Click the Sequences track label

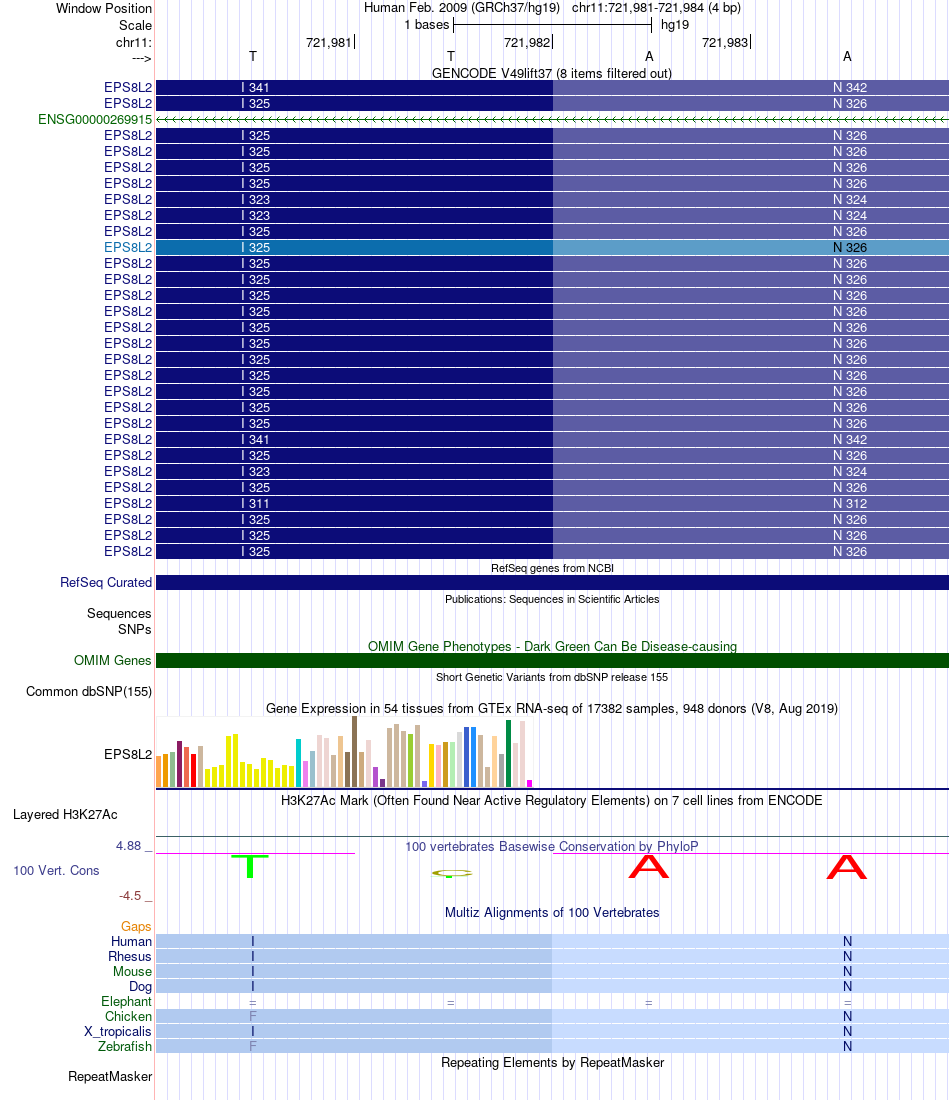coord(119,613)
